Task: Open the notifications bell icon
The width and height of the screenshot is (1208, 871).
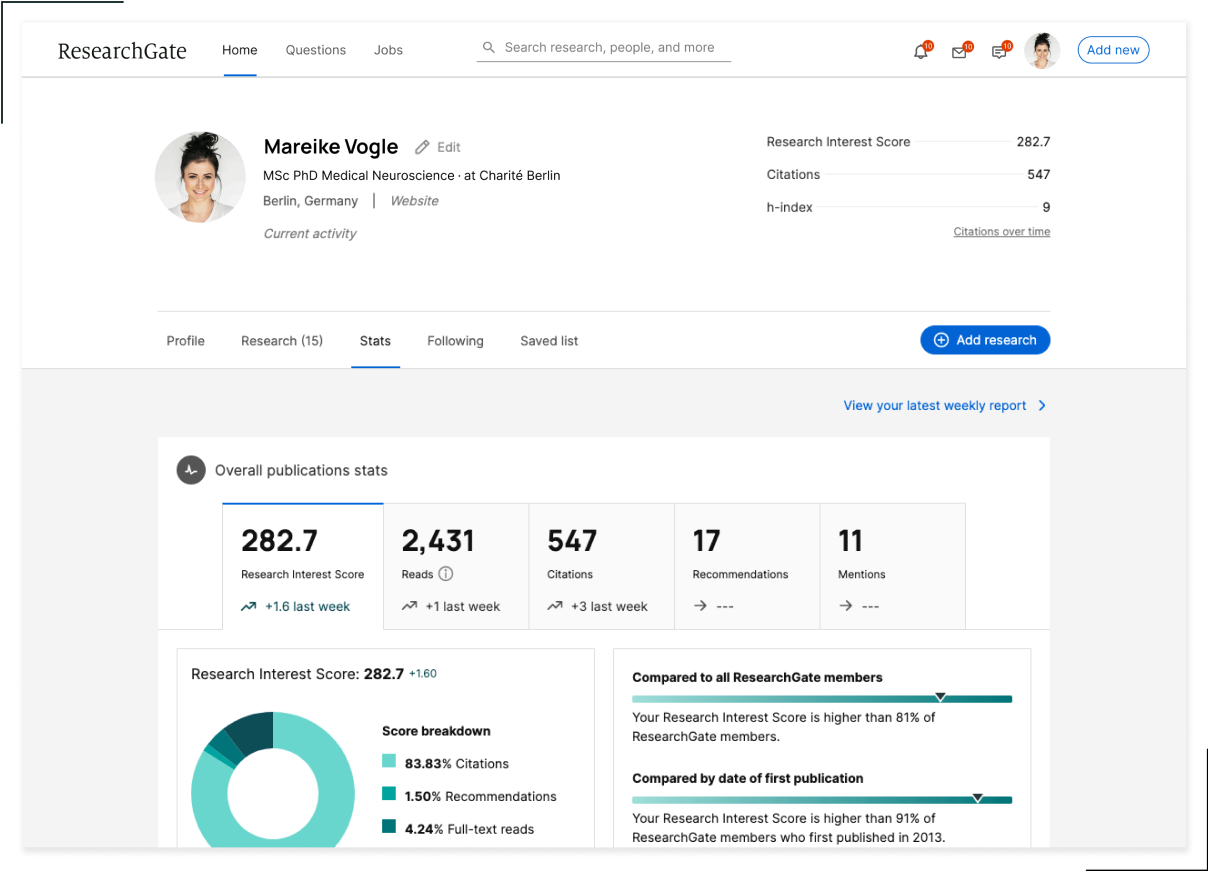Action: pyautogui.click(x=920, y=51)
